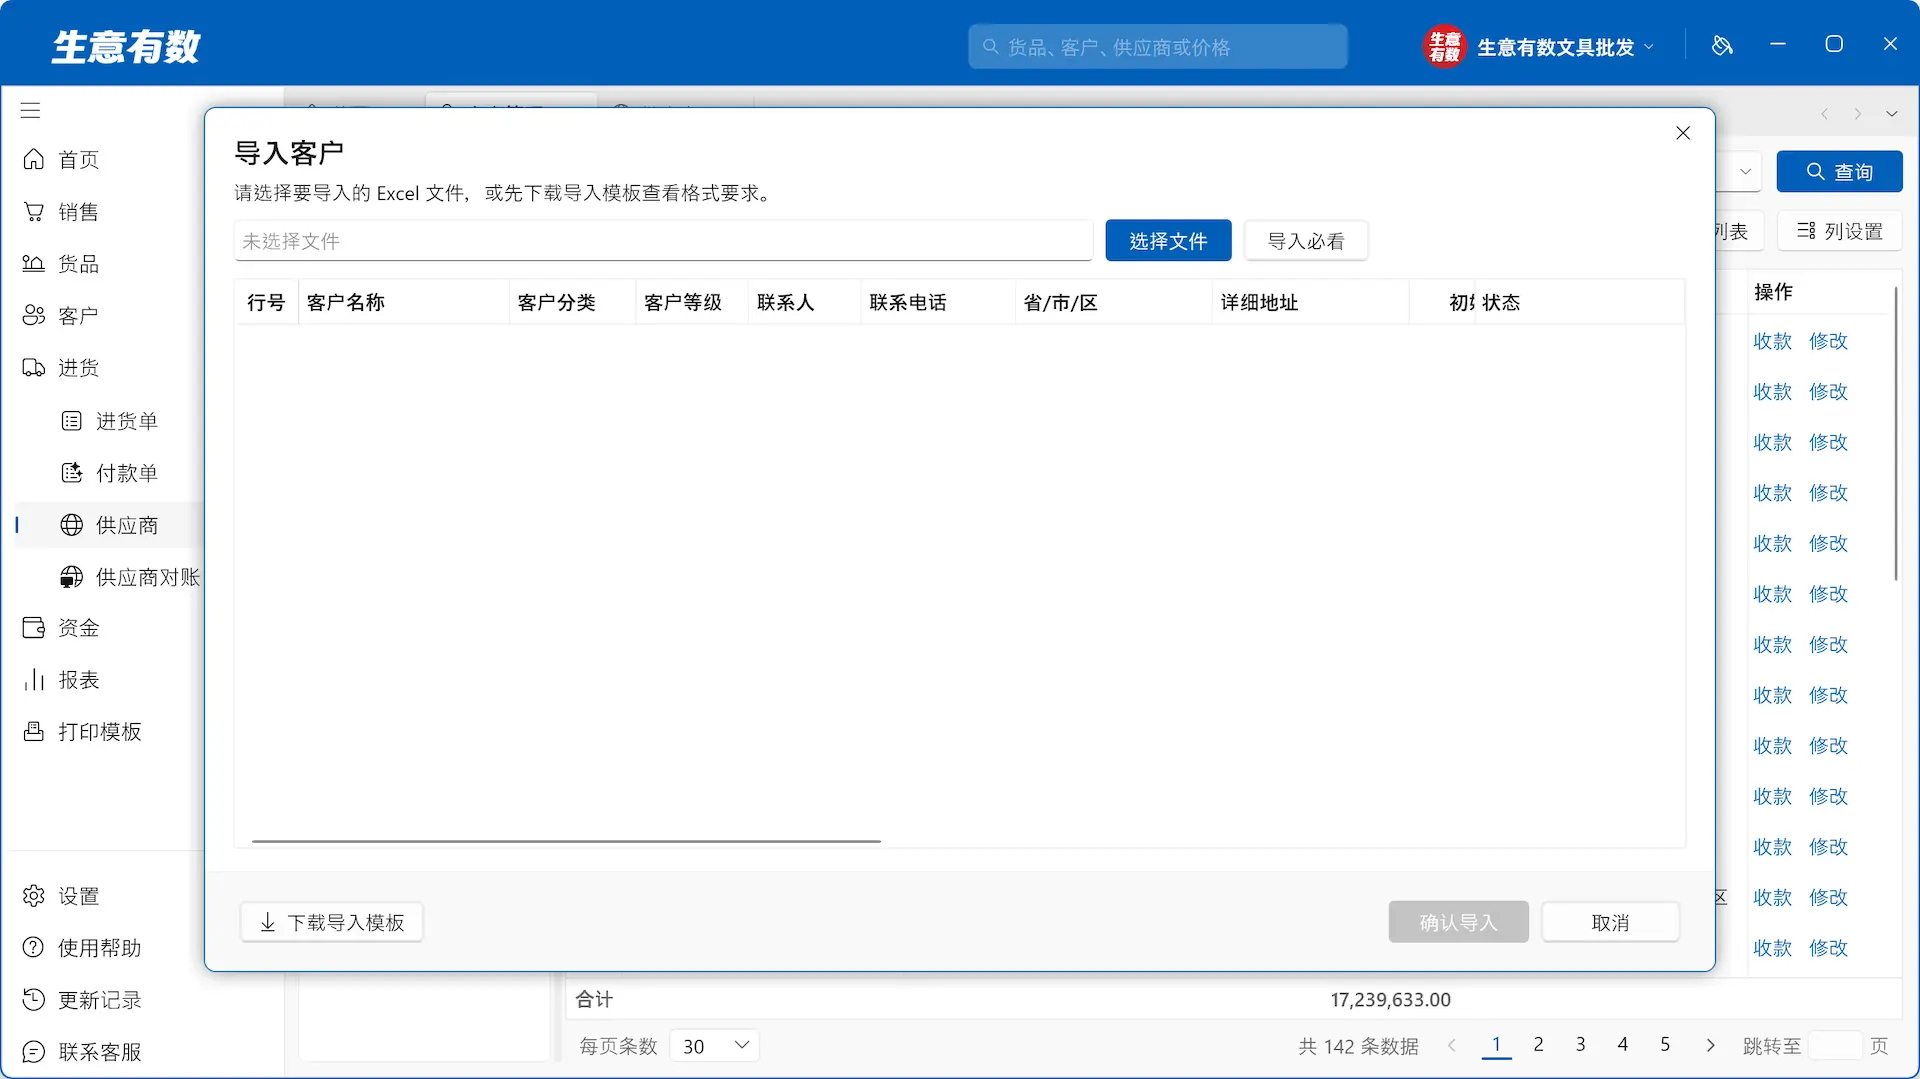This screenshot has width=1920, height=1079.
Task: Open the 设置 gear icon
Action: 34,895
